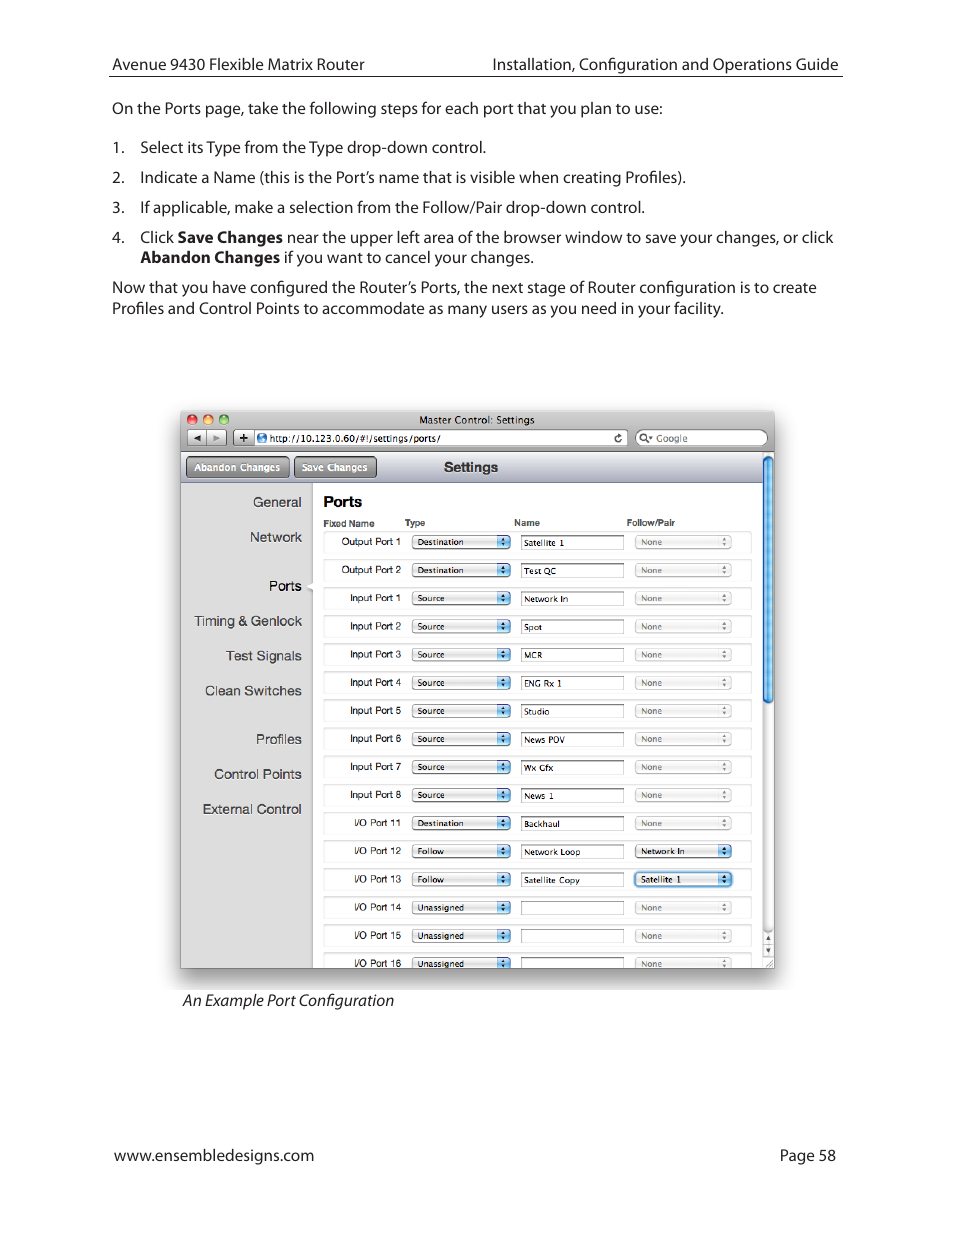Click the Name field containing Backhaul
954x1235 pixels.
coord(572,824)
